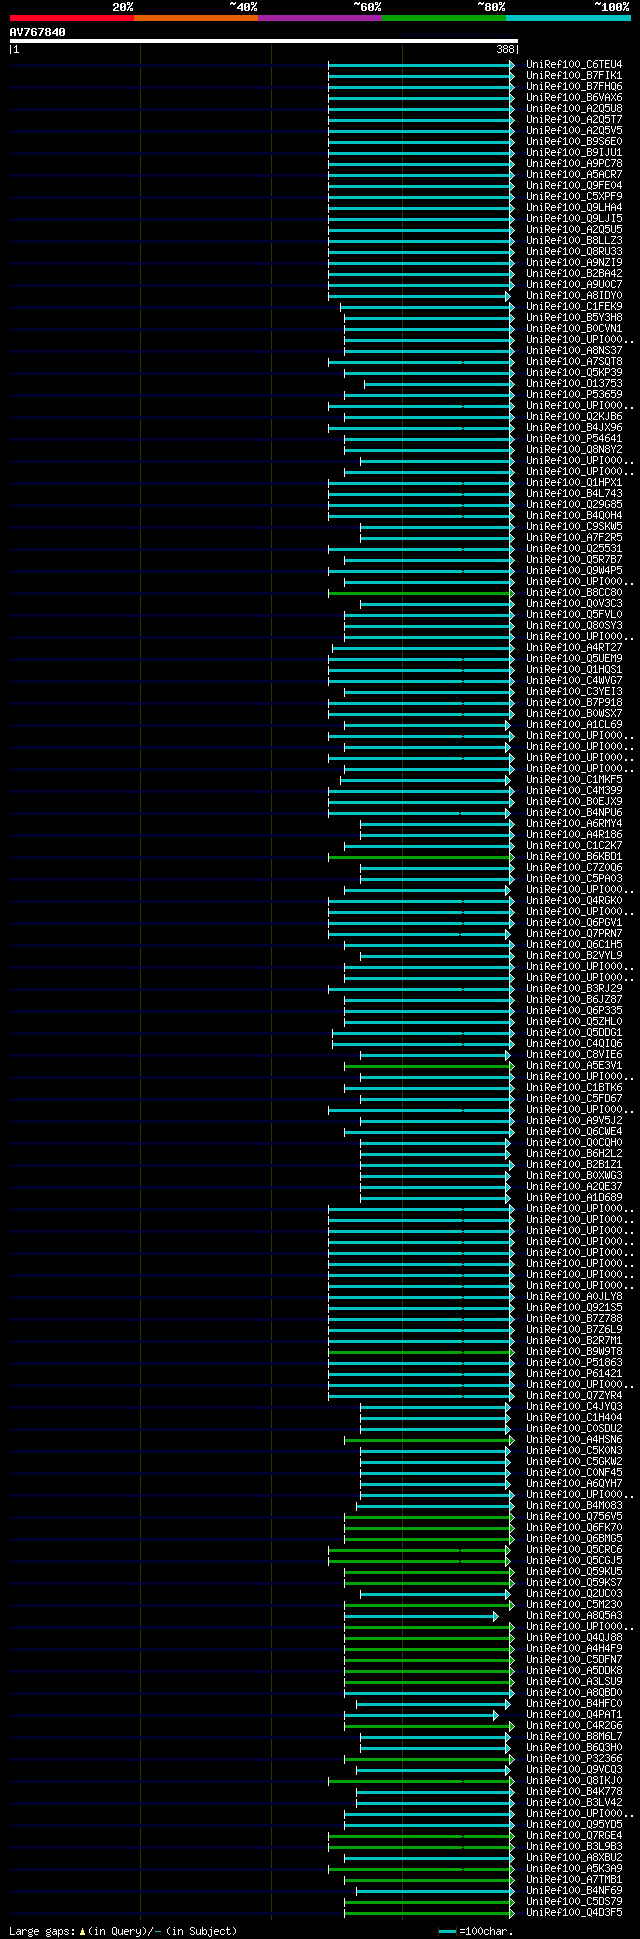Click UniRef100_Q9FE04 entry
This screenshot has width=640, height=1939.
click(x=574, y=186)
